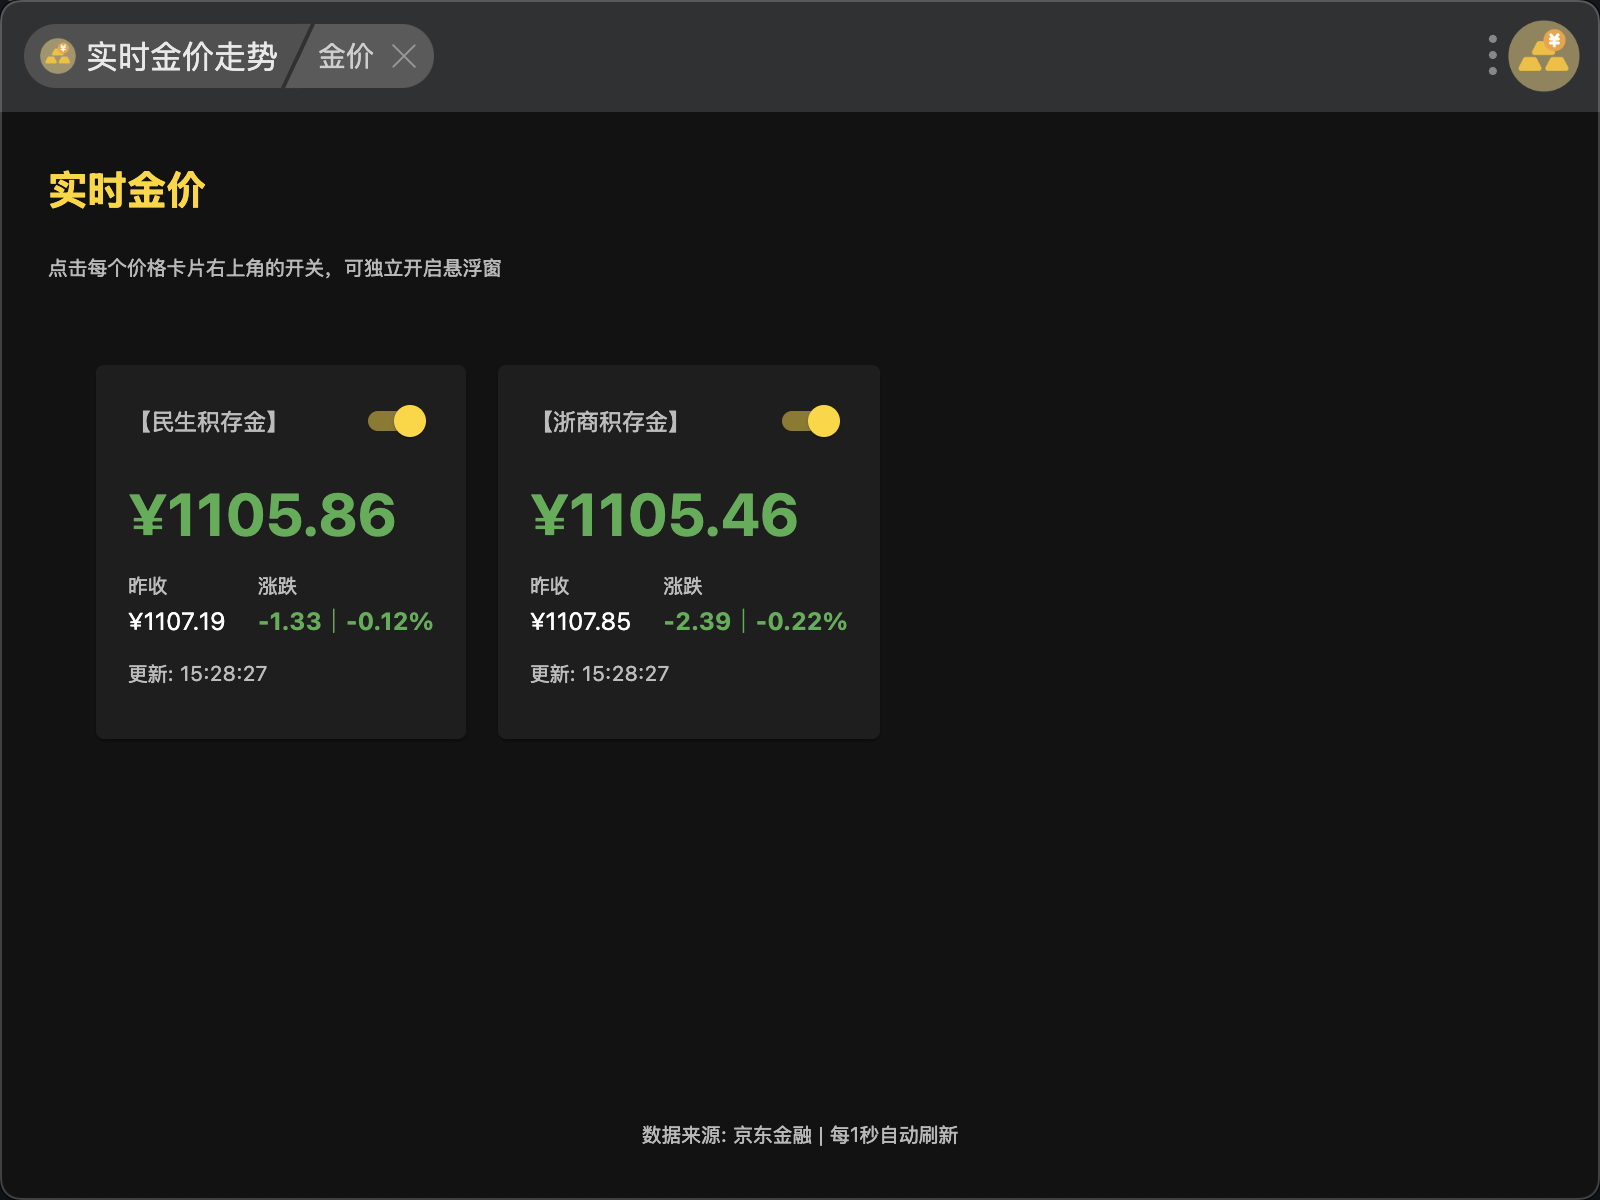Click the 实时金价 page heading

tap(127, 190)
